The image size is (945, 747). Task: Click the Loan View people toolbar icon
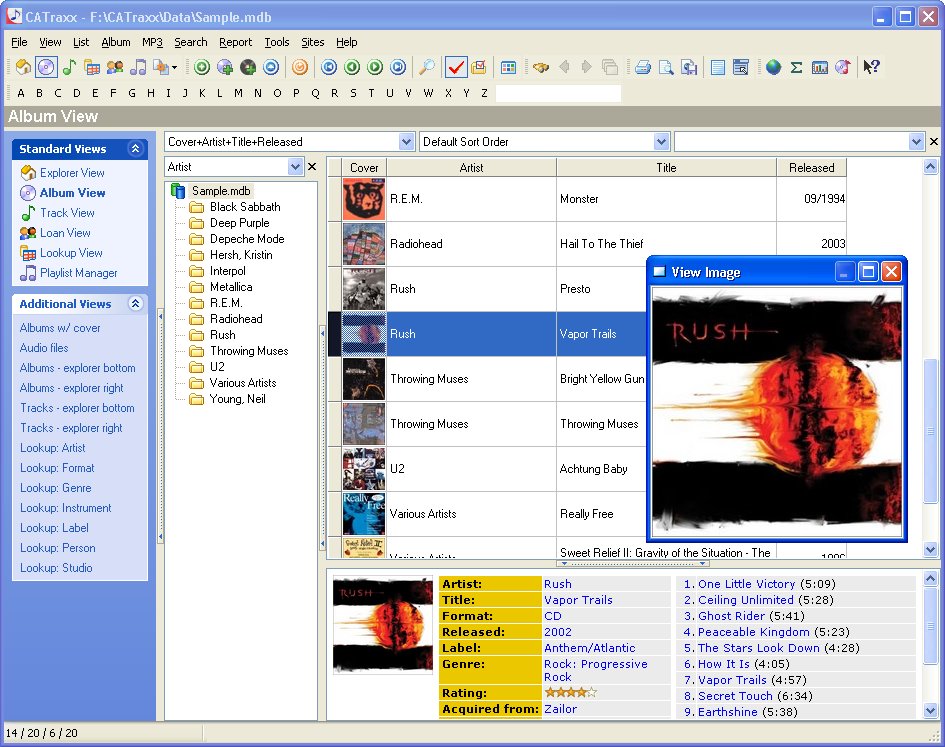point(115,67)
